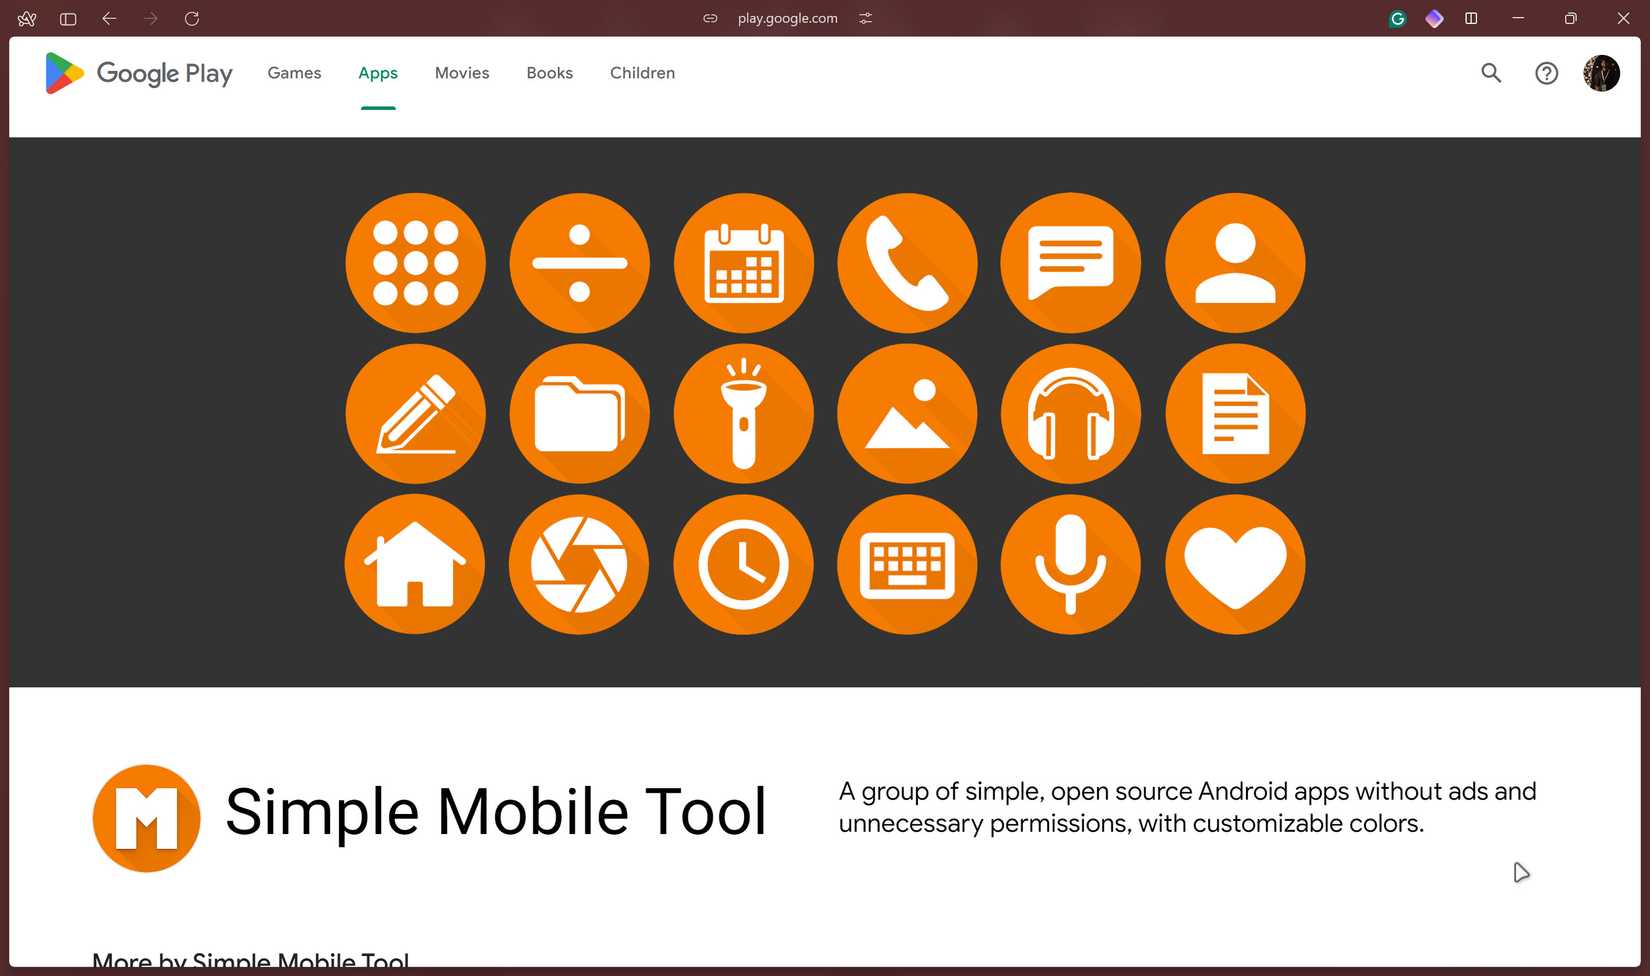Click the file manager folder icon

pos(579,413)
